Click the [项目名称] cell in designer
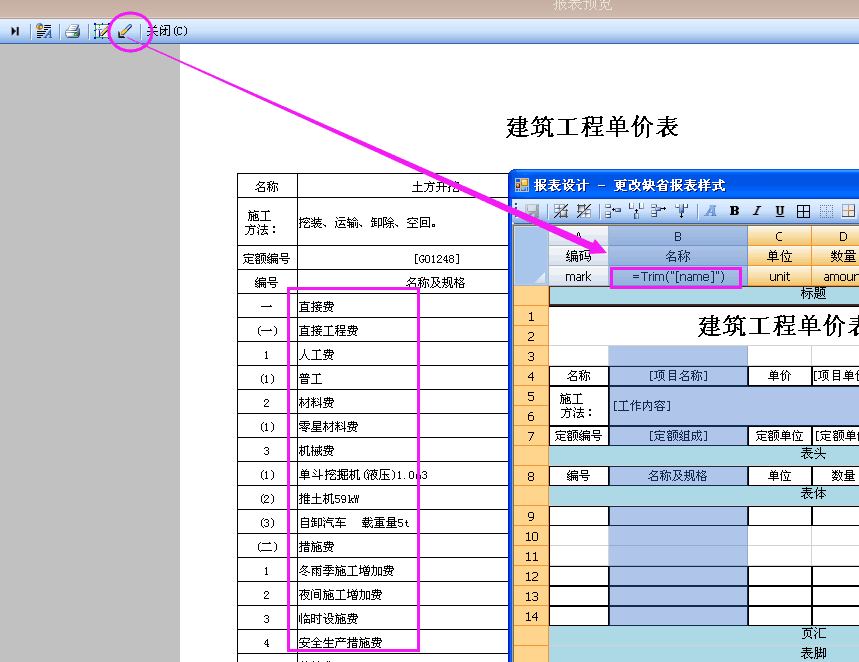859x662 pixels. (678, 377)
